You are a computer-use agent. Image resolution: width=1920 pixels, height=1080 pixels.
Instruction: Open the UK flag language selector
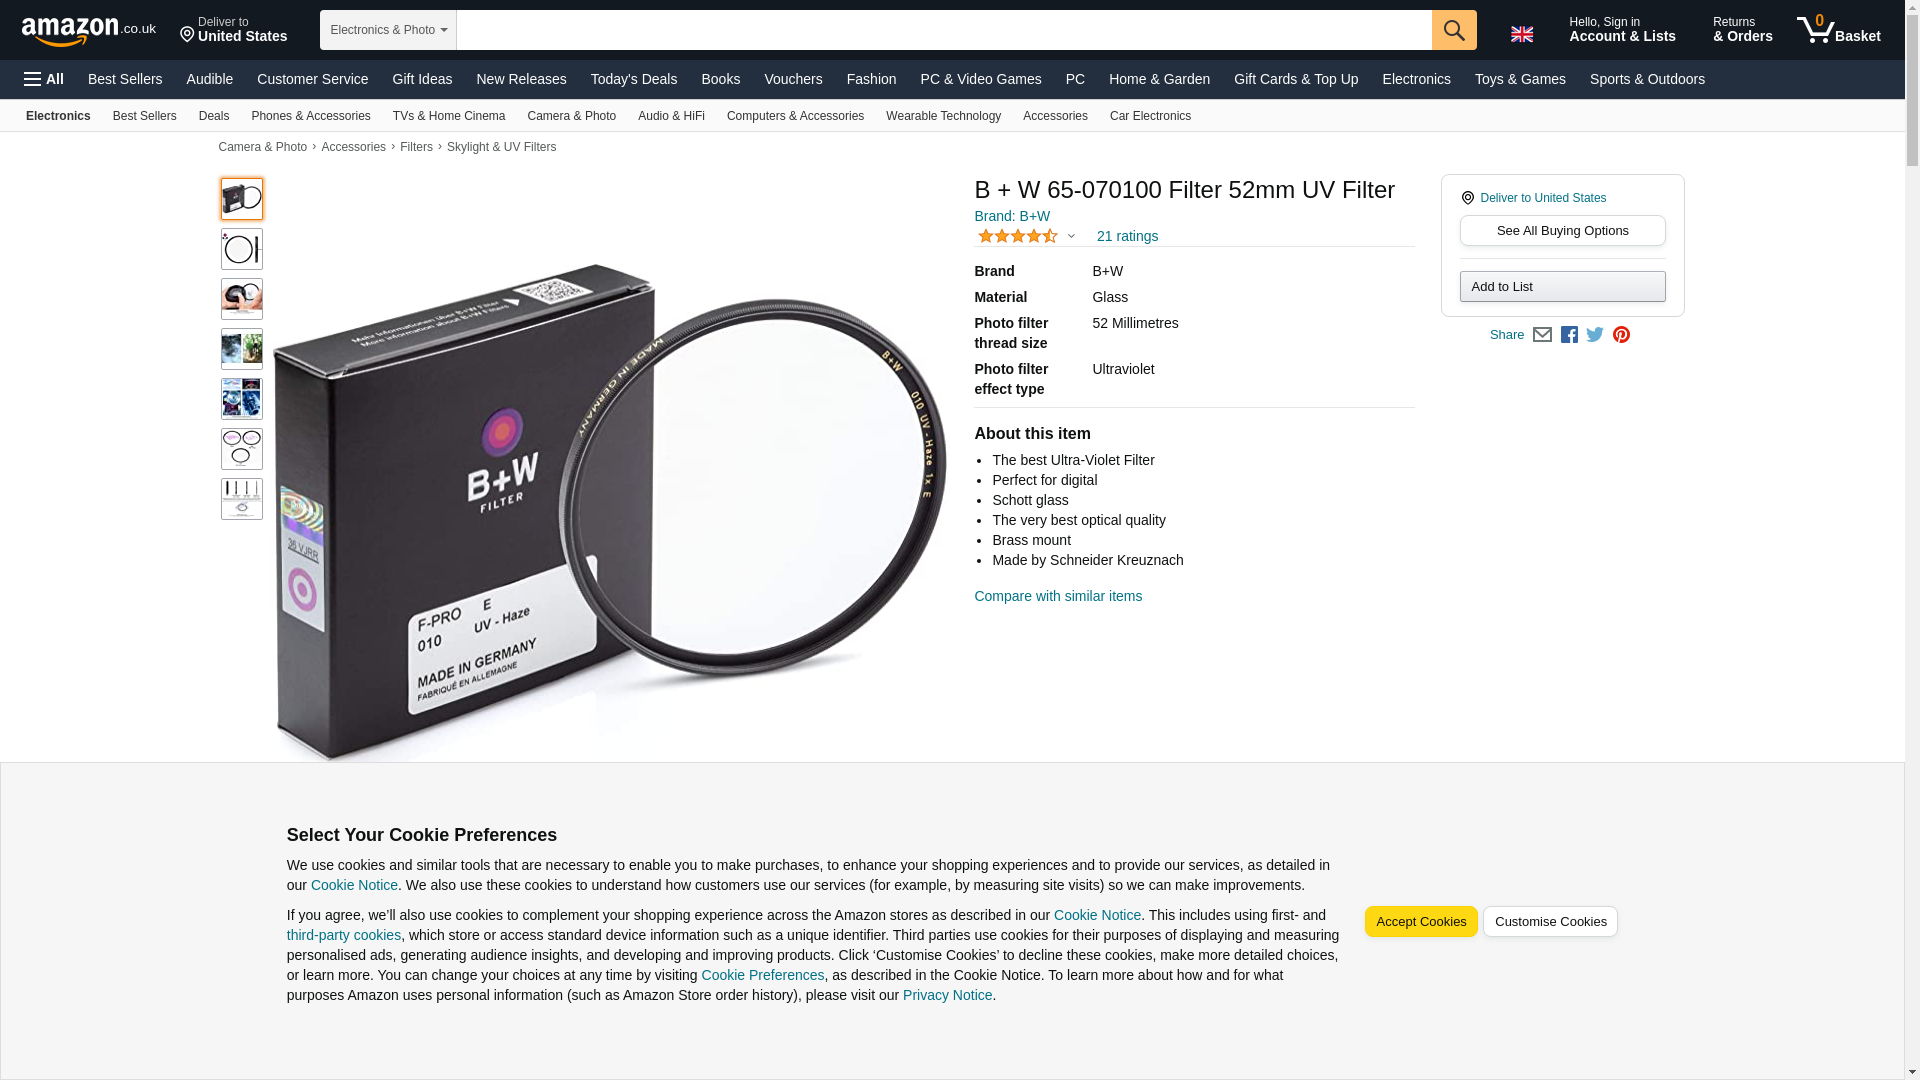click(x=1521, y=34)
